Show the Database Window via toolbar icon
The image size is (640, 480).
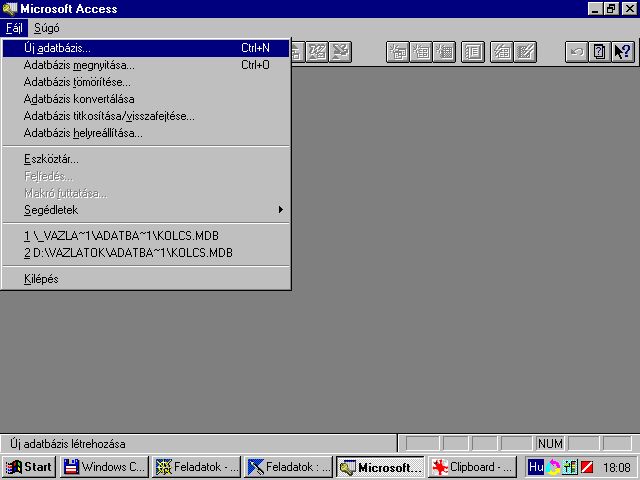click(473, 52)
